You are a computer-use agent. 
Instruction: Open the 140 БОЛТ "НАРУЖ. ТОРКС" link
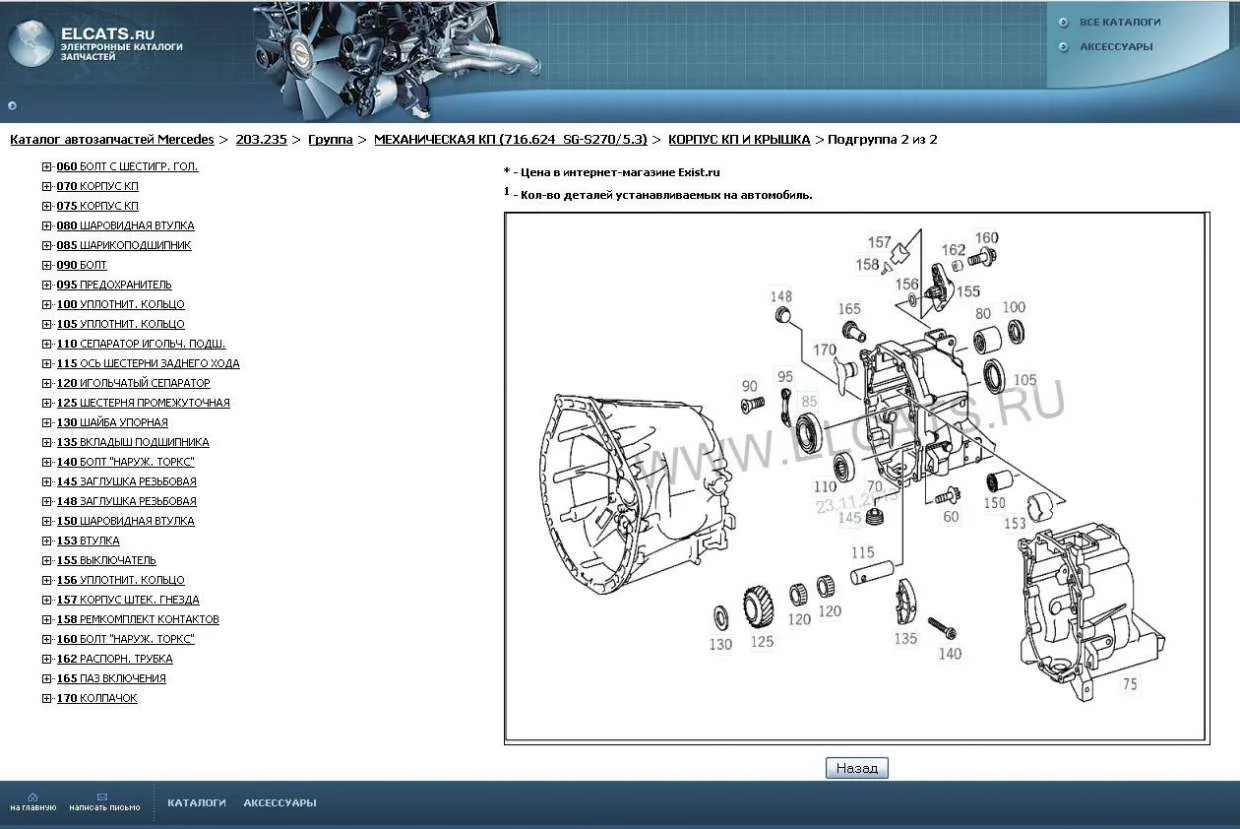pyautogui.click(x=126, y=462)
